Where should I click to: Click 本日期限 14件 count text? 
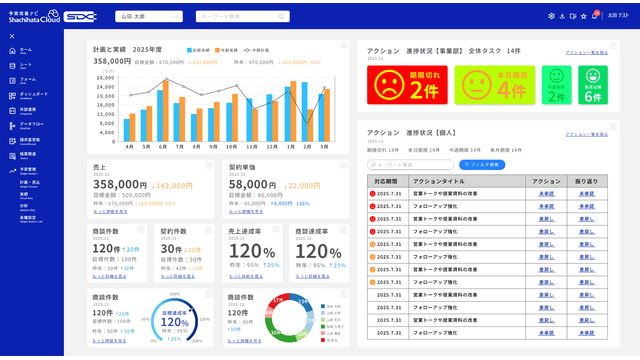(424, 150)
